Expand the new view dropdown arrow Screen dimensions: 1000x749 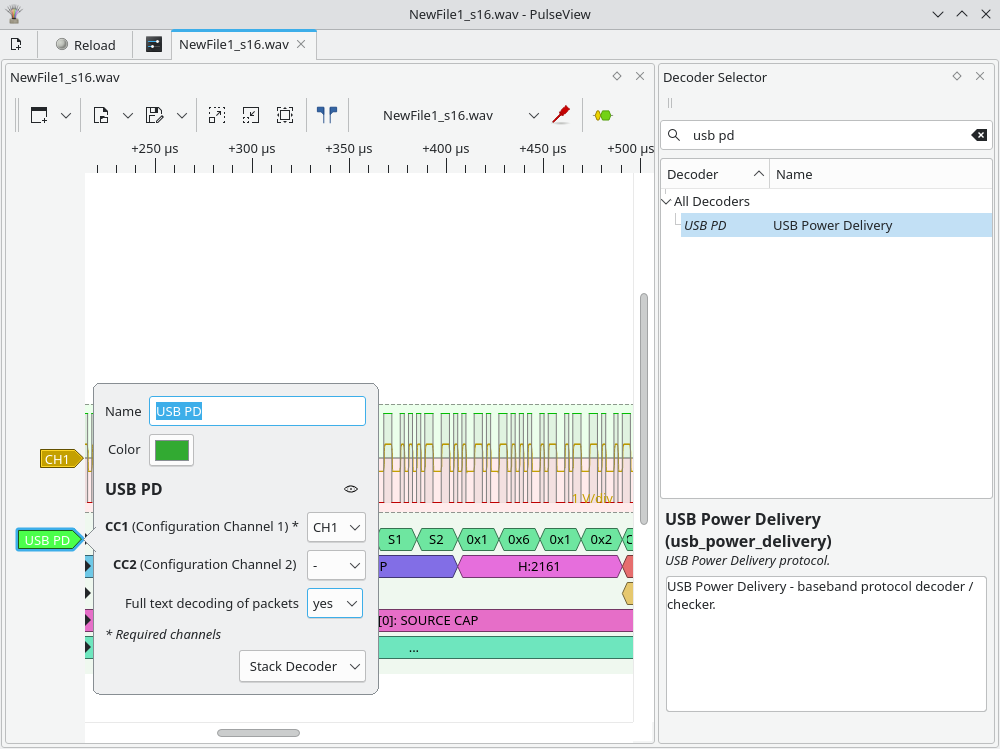point(66,115)
